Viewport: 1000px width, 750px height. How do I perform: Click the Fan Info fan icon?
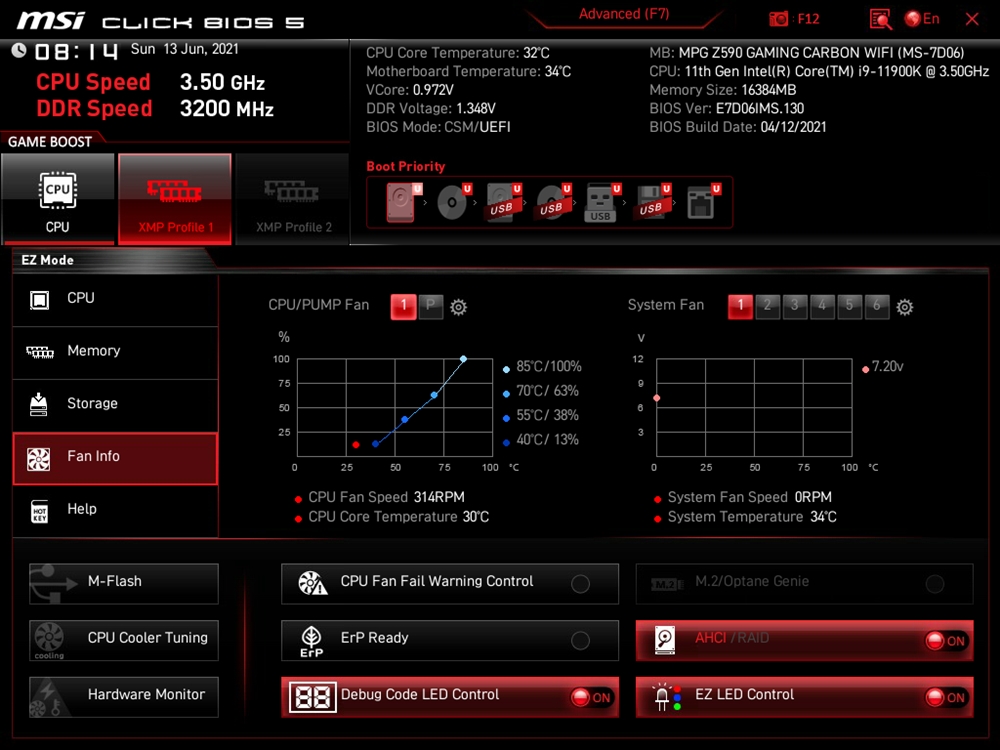(x=39, y=458)
